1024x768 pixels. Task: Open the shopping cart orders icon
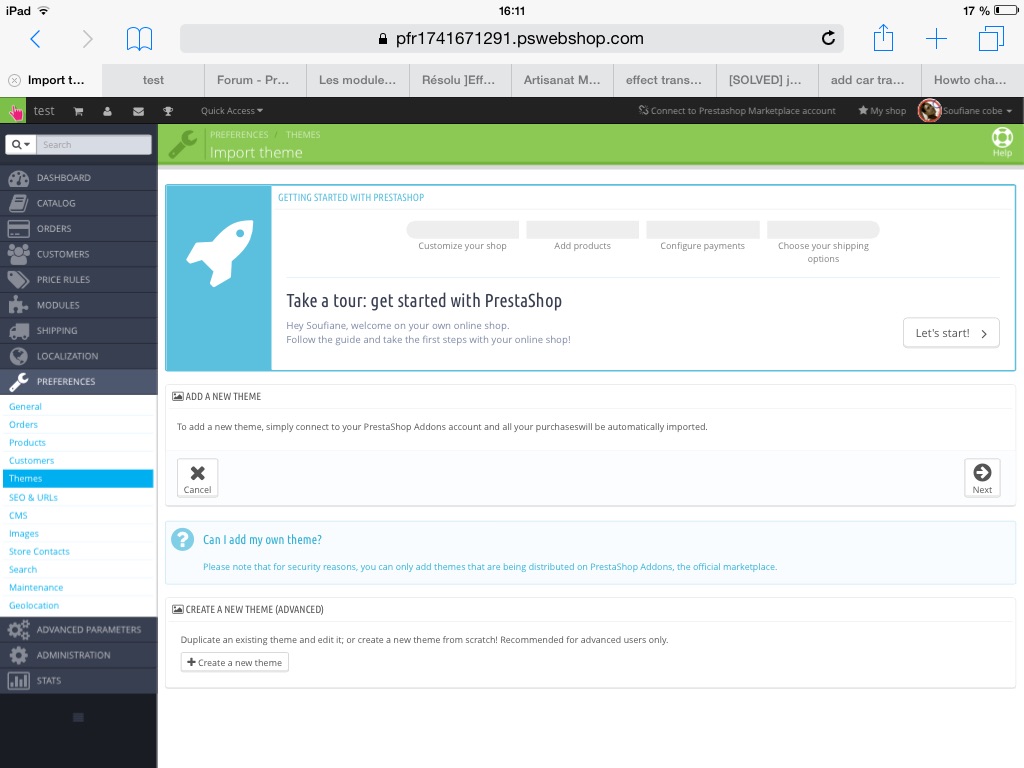click(78, 111)
